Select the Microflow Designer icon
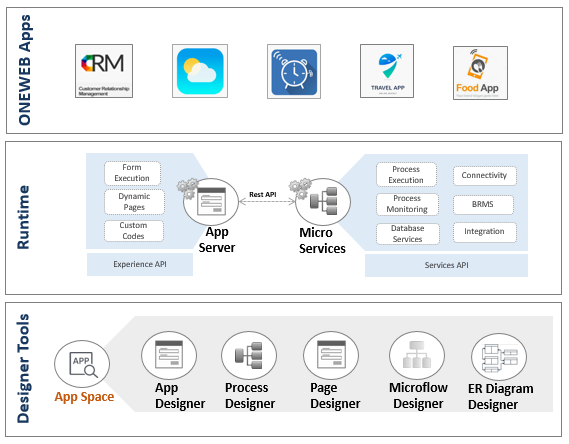This screenshot has height=444, width=569. click(417, 355)
